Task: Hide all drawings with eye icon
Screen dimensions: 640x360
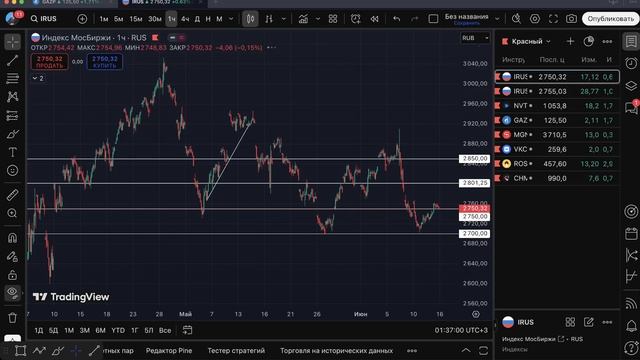Action: pyautogui.click(x=13, y=292)
